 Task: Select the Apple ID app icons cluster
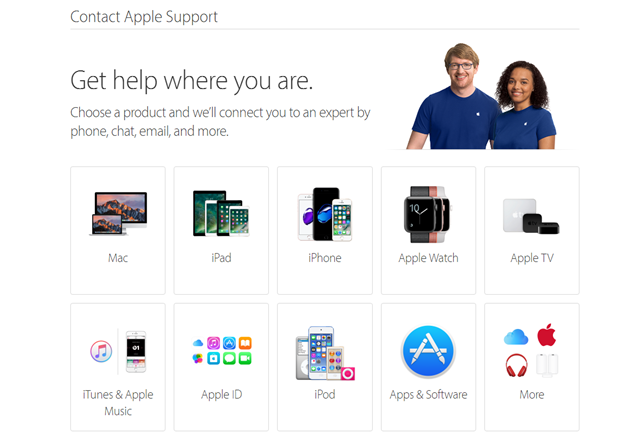coord(222,351)
